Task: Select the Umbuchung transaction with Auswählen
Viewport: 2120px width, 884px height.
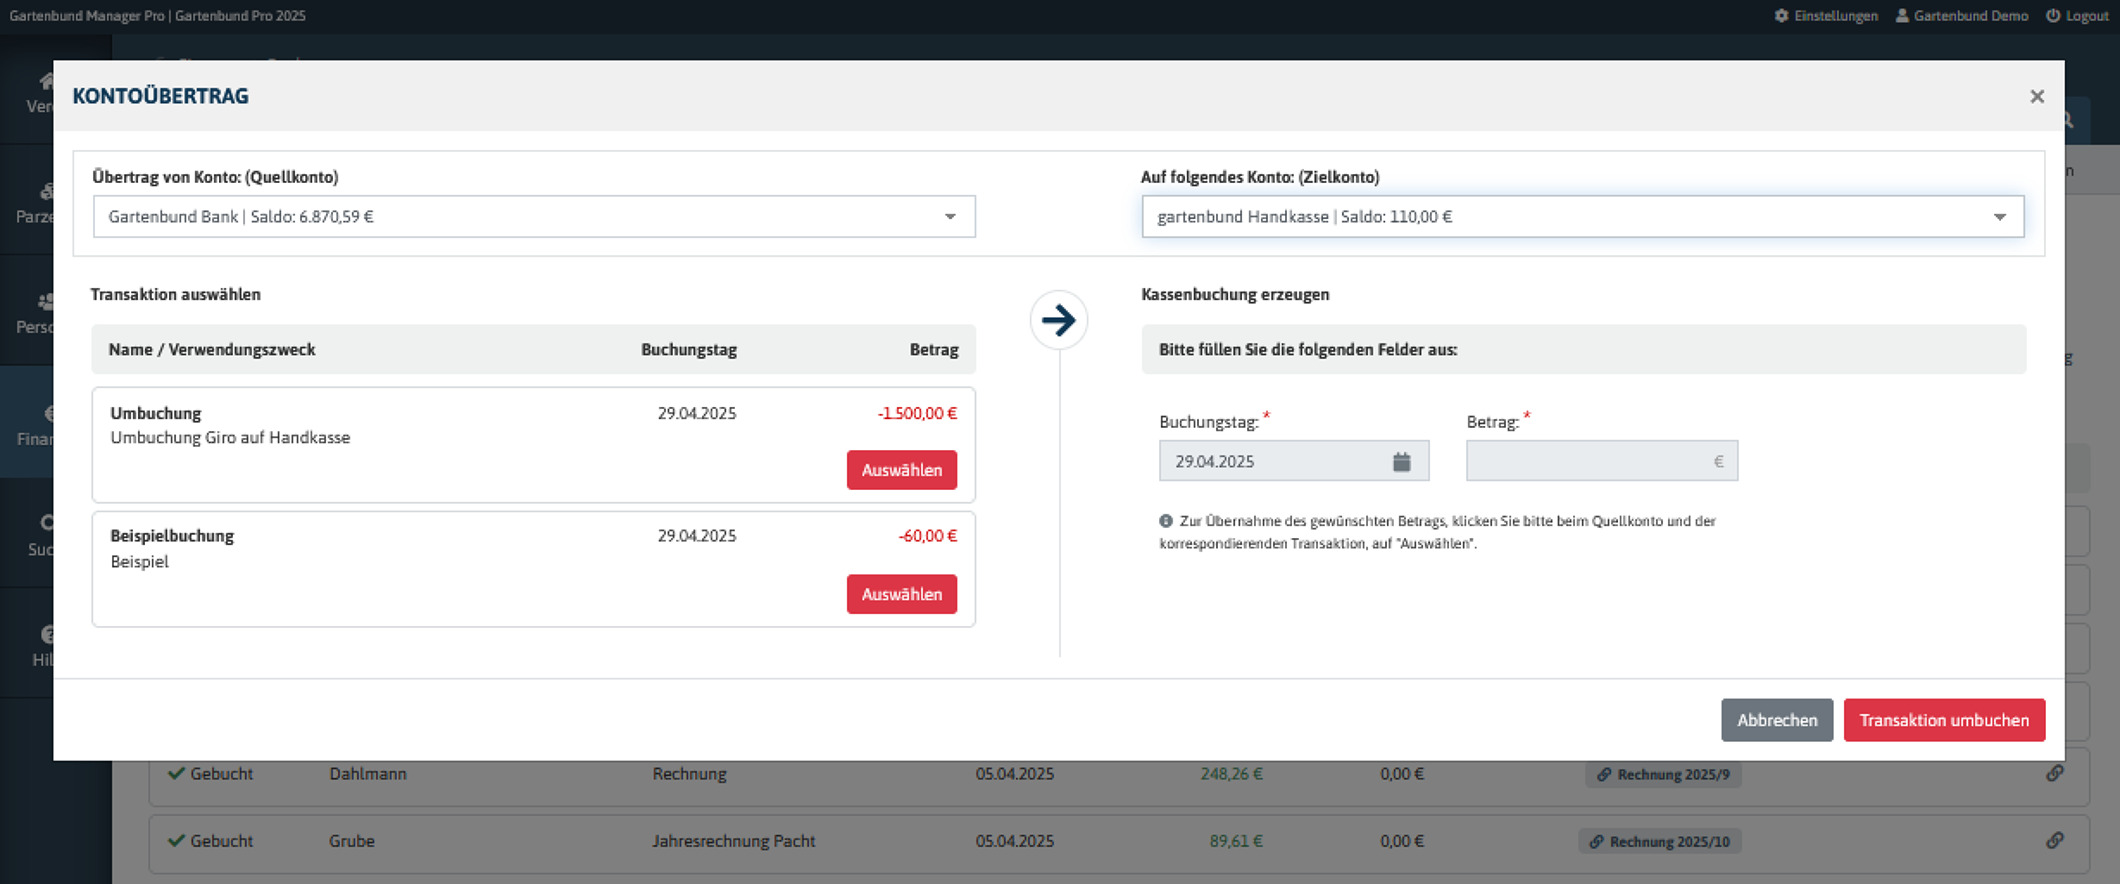Action: coord(901,470)
